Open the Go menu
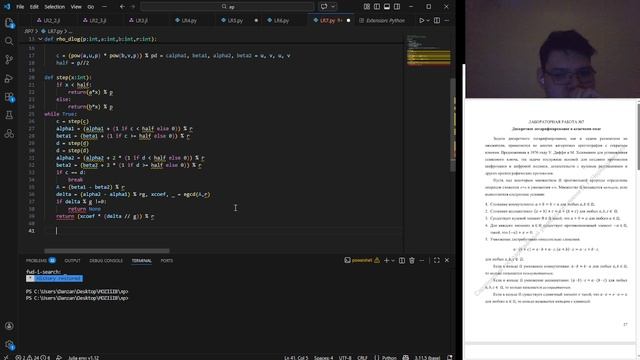 (91, 7)
